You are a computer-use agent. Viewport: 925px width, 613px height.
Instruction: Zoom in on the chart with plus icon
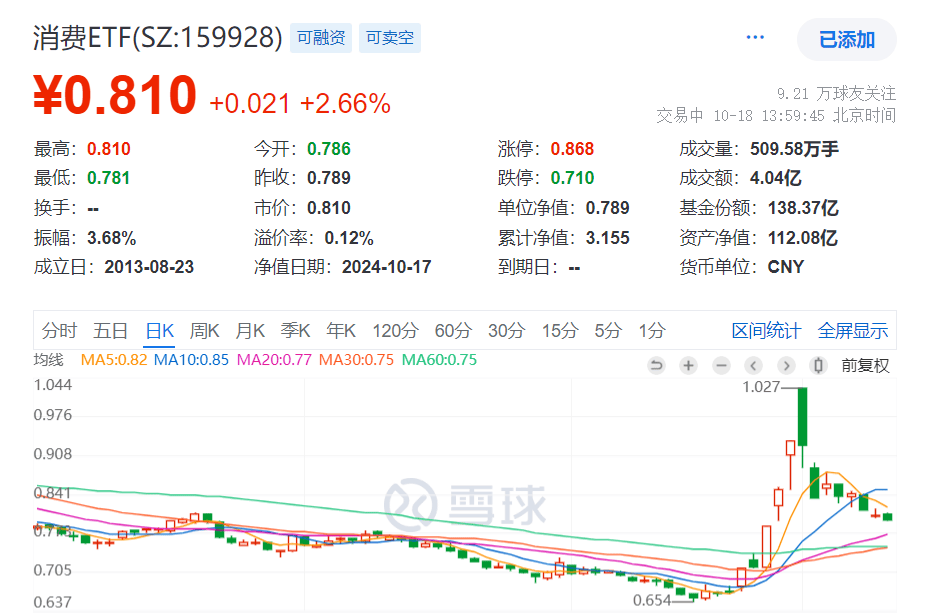tap(688, 366)
